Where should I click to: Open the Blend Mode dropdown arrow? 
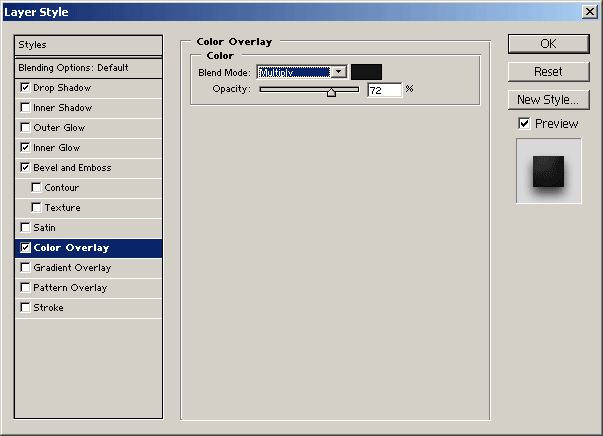click(x=339, y=72)
